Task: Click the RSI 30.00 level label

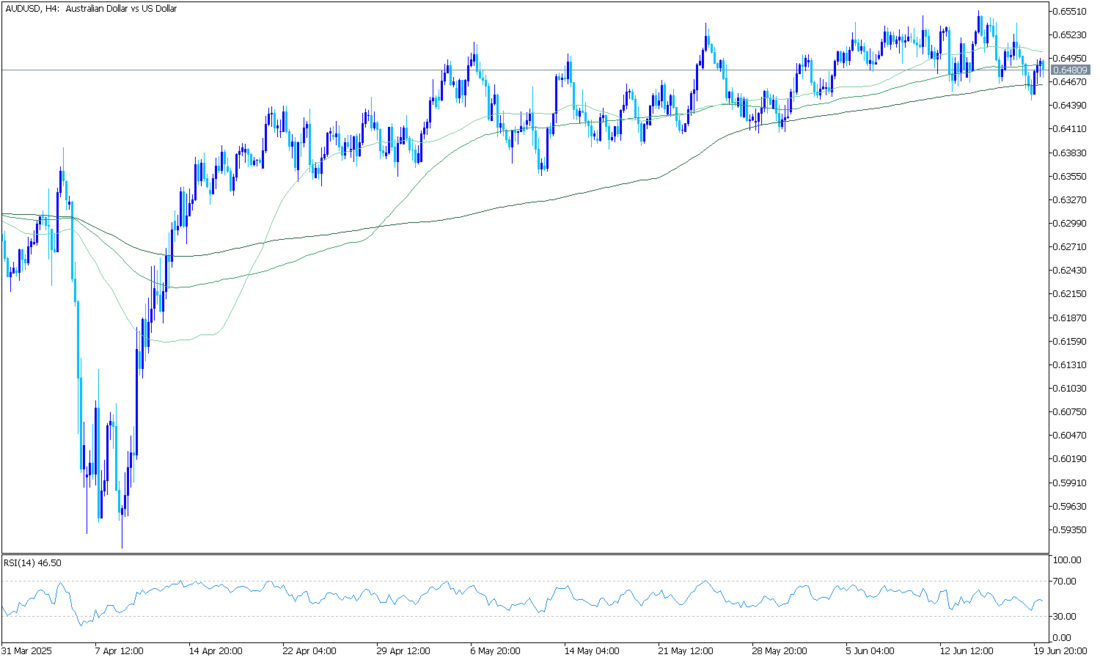Action: 1065,617
